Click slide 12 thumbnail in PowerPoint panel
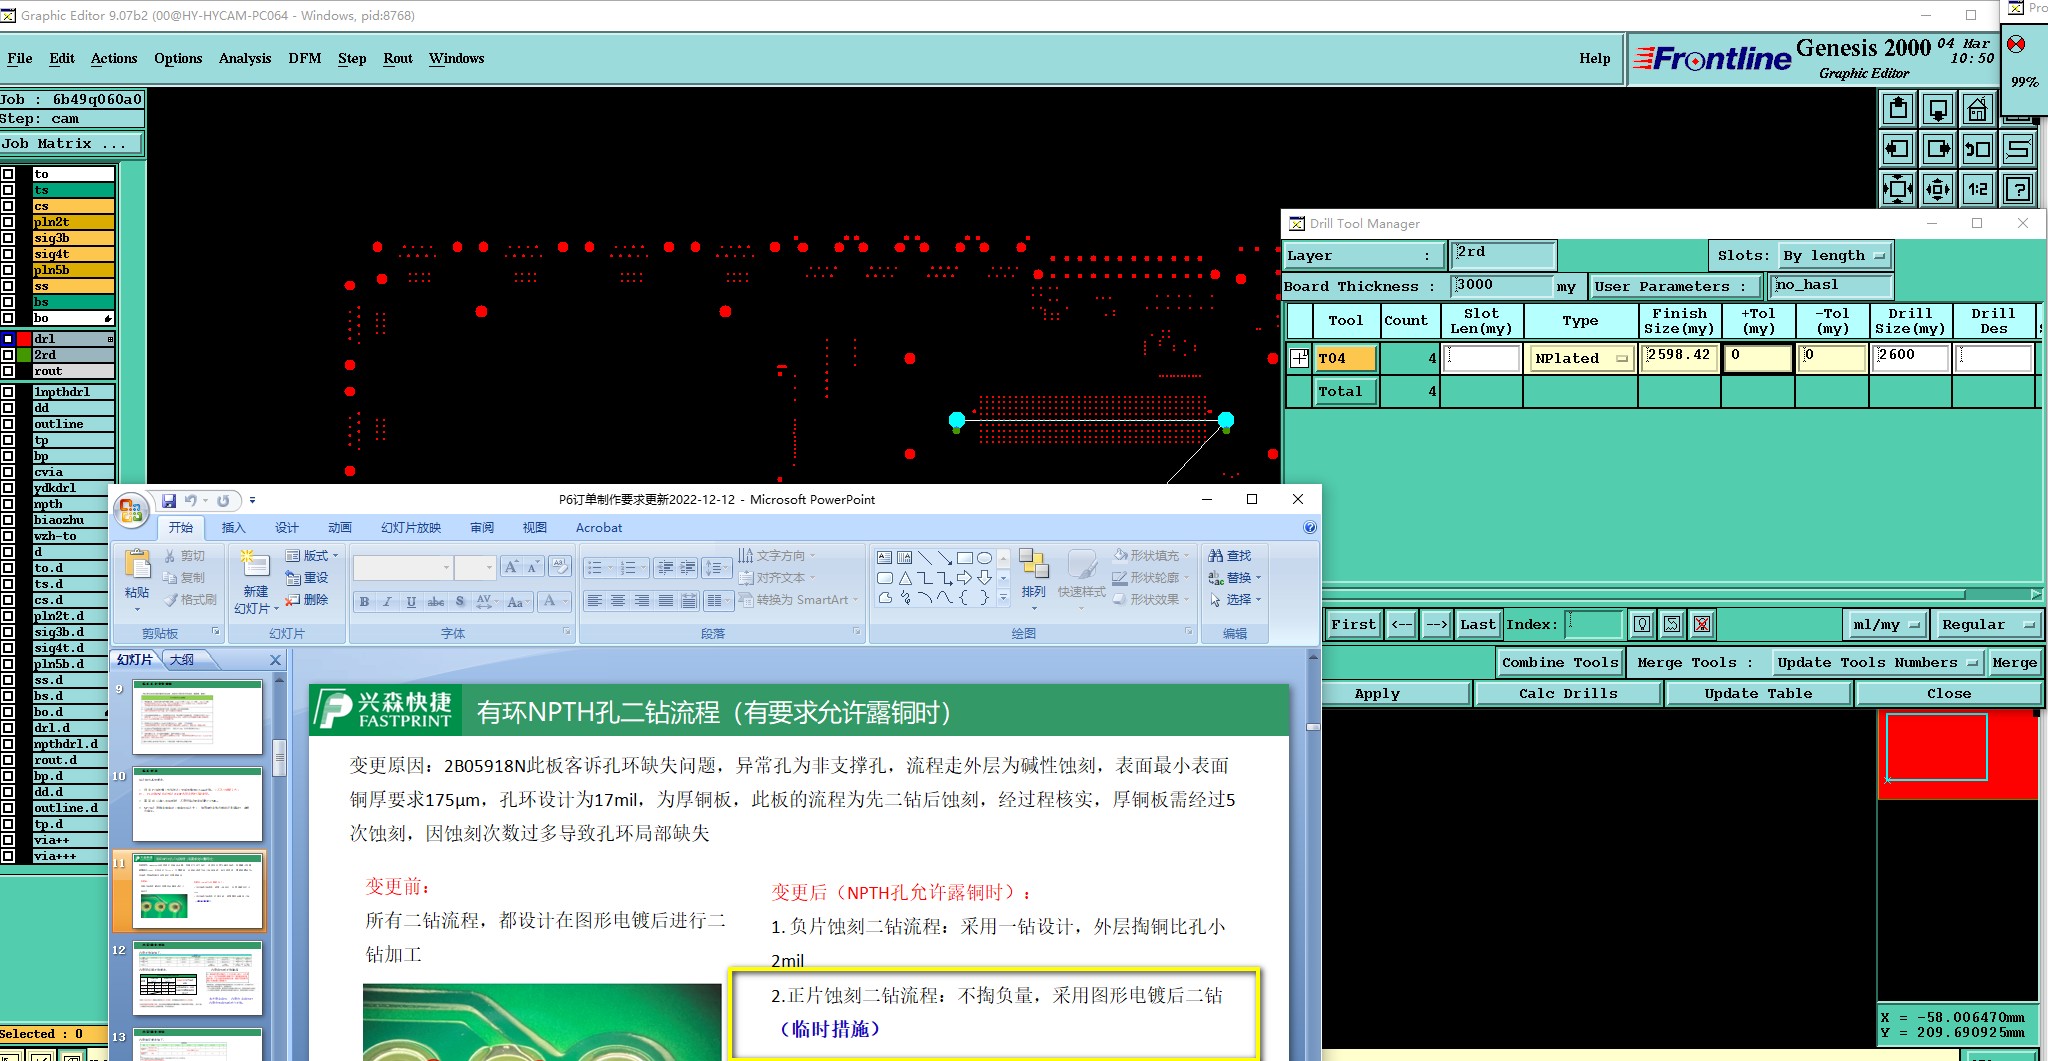The image size is (2048, 1061). coord(198,979)
